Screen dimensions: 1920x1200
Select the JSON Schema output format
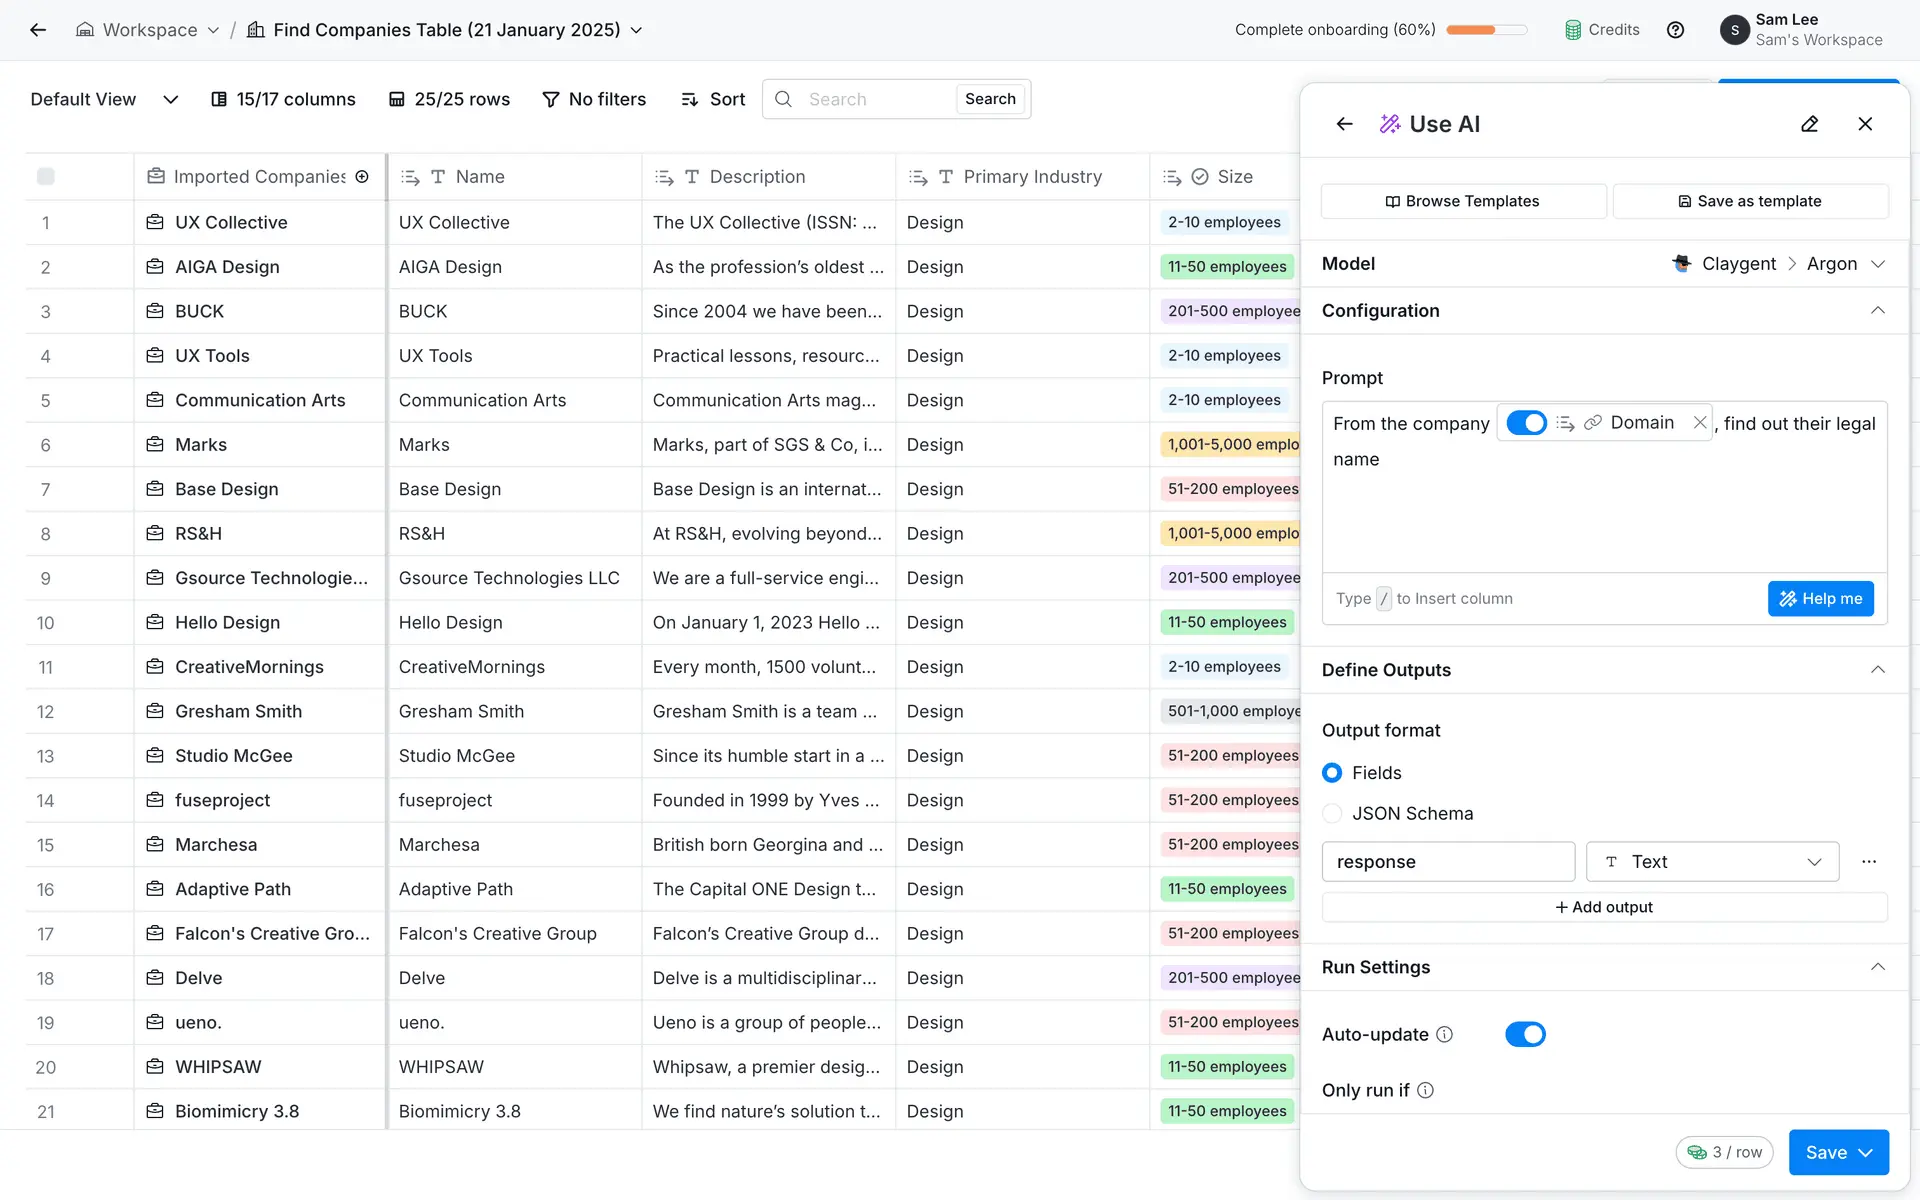tap(1332, 813)
